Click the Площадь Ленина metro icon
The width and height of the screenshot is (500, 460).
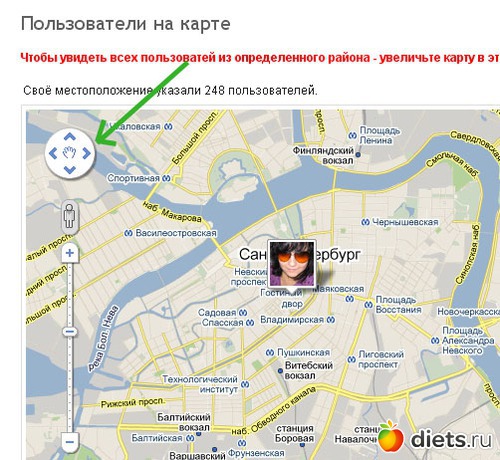352,136
